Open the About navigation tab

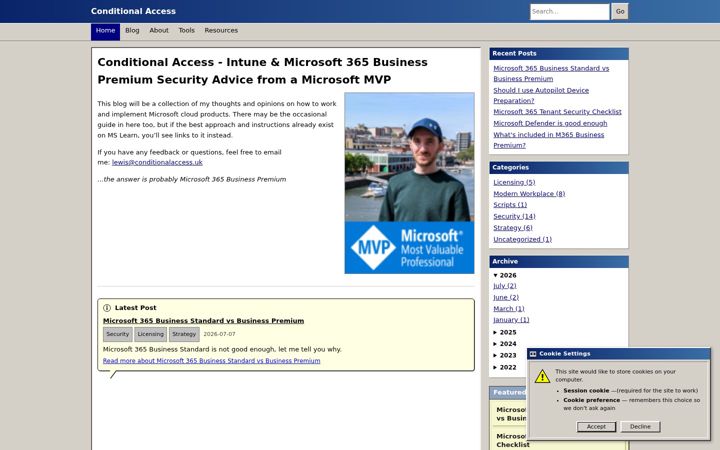pos(159,31)
